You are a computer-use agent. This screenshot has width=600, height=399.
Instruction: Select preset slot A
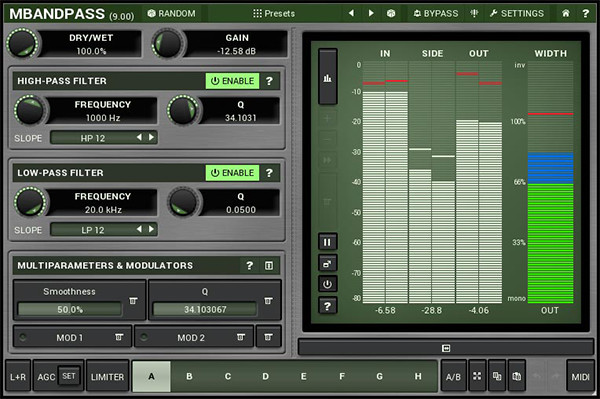(x=152, y=376)
